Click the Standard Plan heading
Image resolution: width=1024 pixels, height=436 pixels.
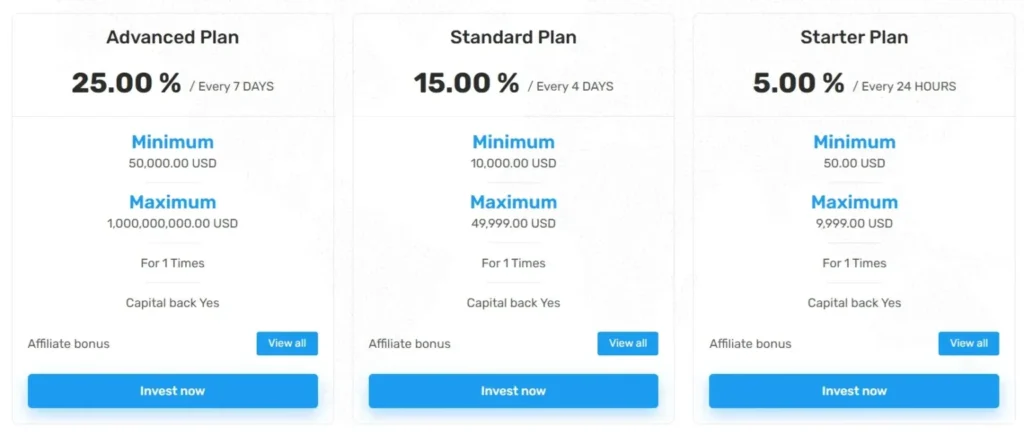pos(513,38)
